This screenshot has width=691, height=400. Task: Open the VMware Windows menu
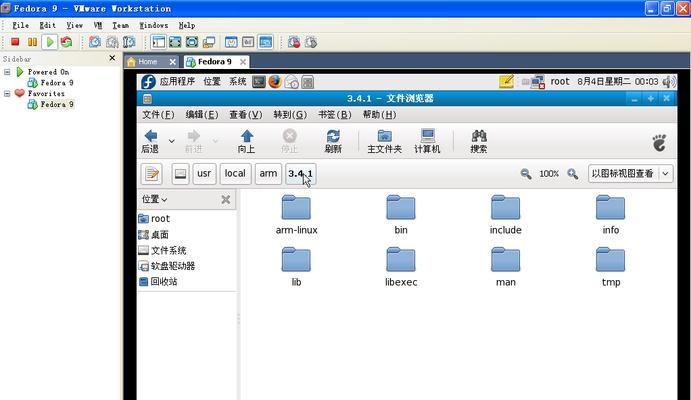(x=153, y=25)
